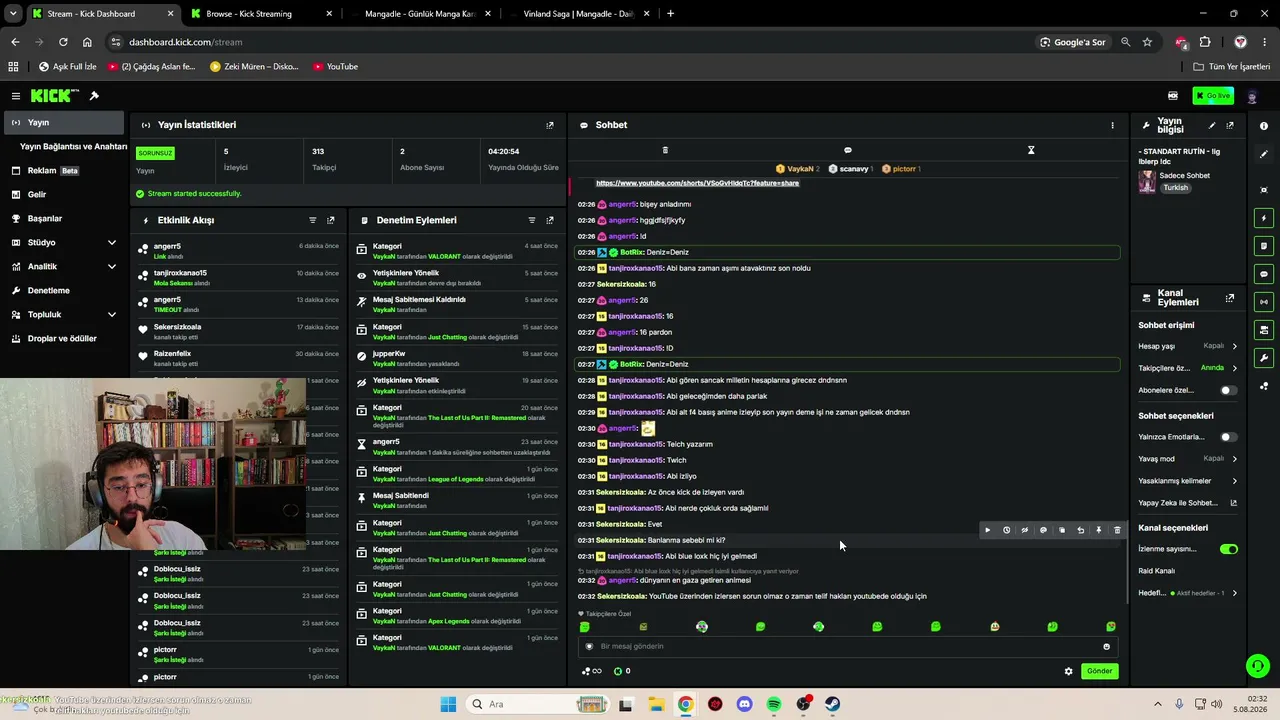
Task: Open Yasaklanmış kelimeler setting
Action: click(x=1188, y=481)
